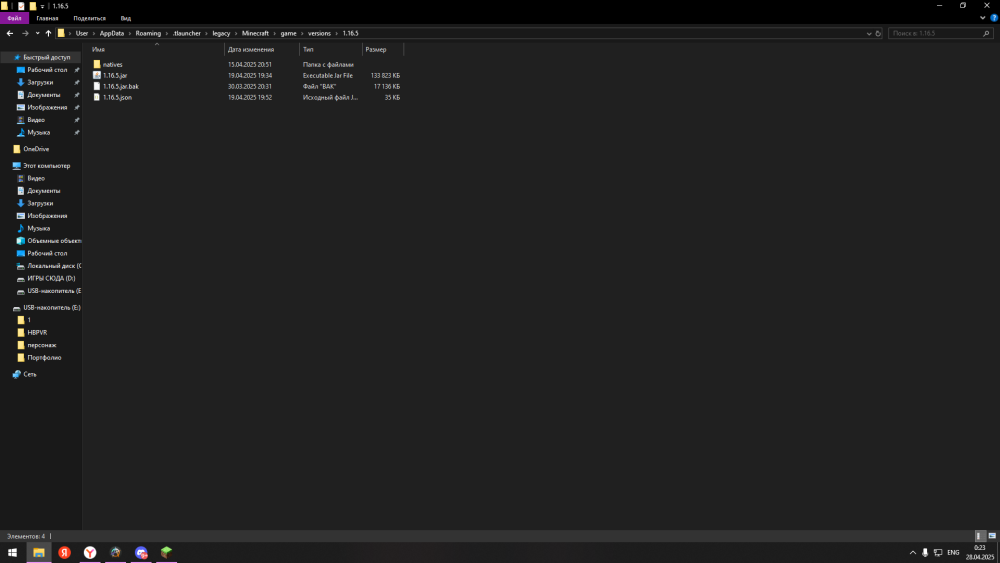Open the персонаж folder in sidebar
This screenshot has height=563, width=1000.
[41, 345]
